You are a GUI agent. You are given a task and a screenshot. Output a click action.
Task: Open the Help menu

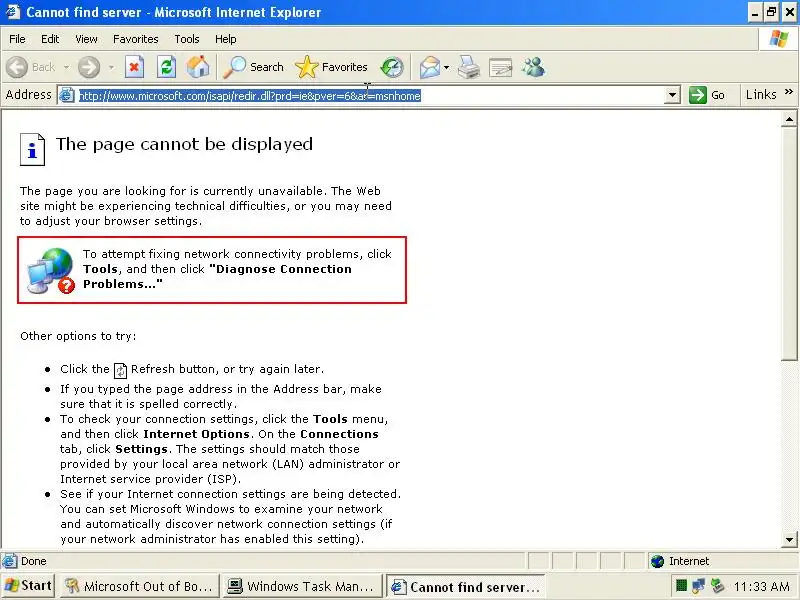click(x=226, y=39)
